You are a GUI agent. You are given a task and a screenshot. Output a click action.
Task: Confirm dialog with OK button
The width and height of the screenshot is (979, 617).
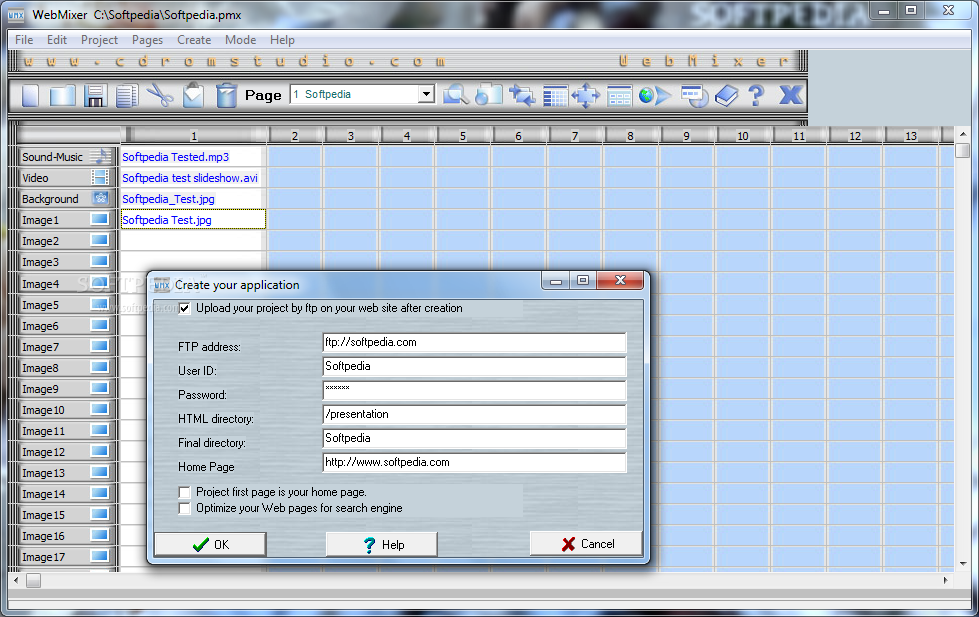tap(210, 544)
